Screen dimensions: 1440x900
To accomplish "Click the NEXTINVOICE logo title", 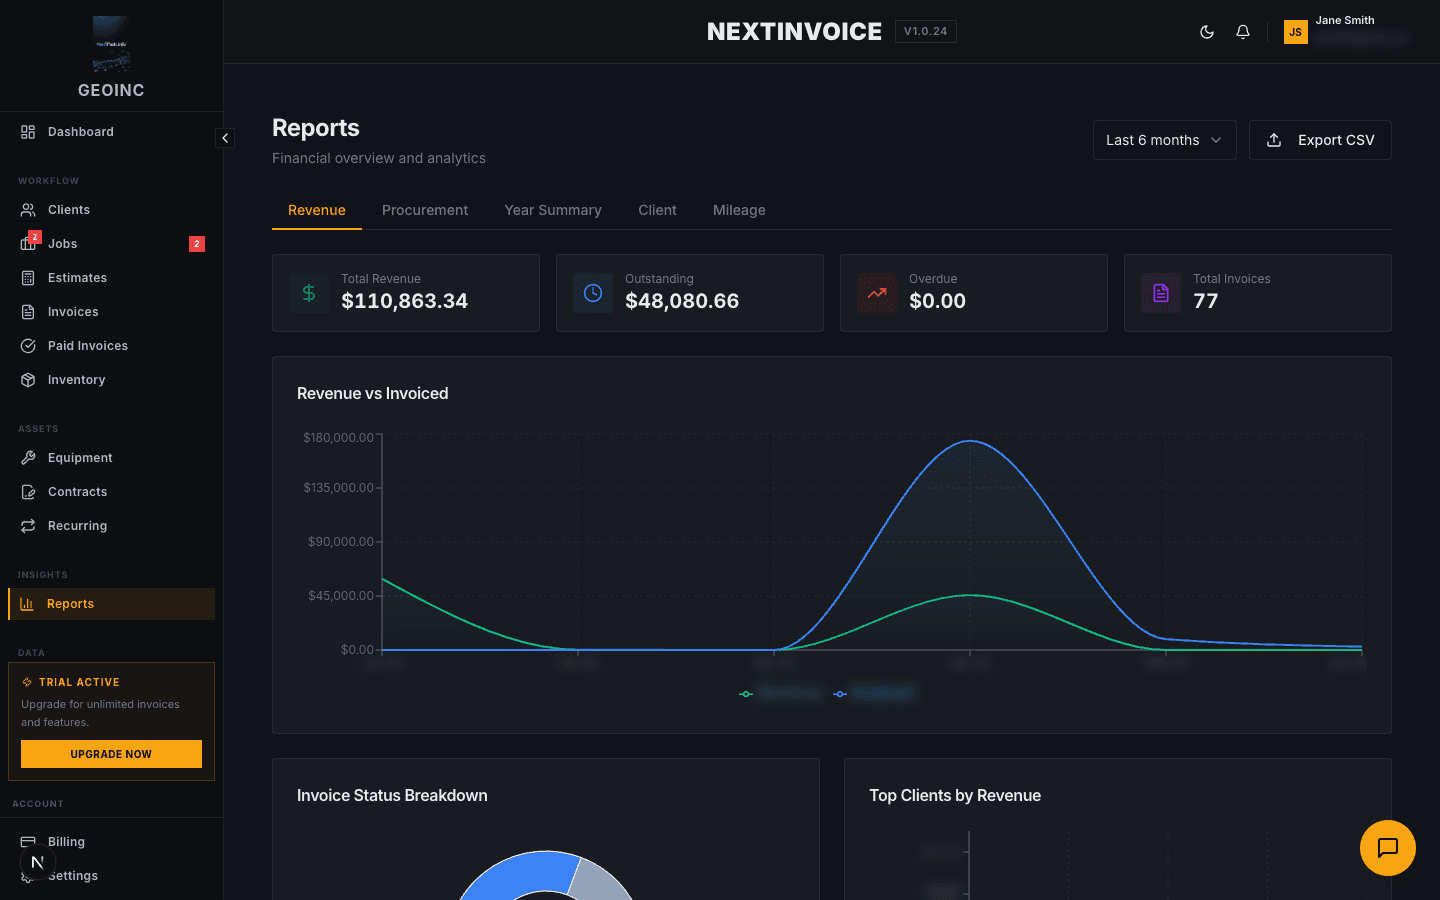I will 794,32.
